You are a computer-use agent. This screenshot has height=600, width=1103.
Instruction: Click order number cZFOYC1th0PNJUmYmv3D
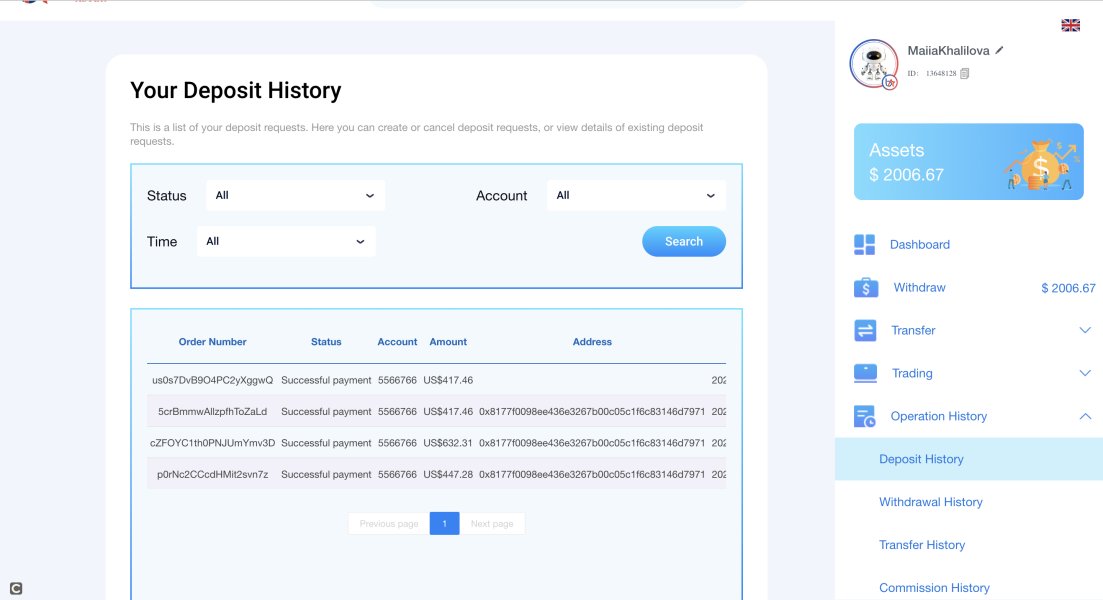pos(212,443)
